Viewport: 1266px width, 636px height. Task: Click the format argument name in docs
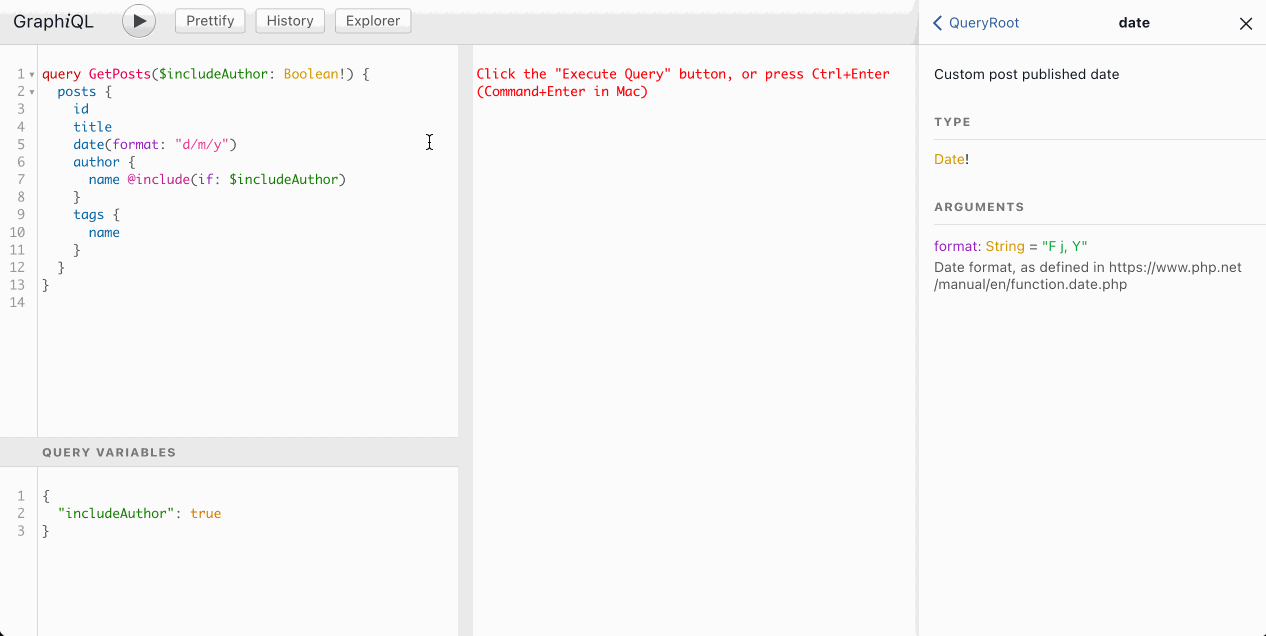coord(955,246)
